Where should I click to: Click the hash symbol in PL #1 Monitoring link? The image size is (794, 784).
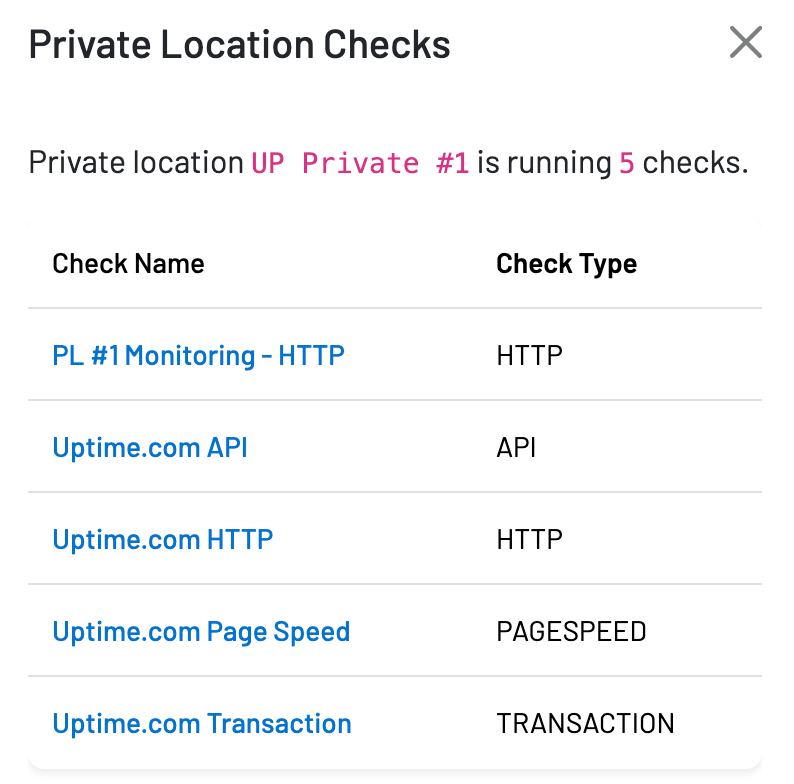click(x=99, y=355)
